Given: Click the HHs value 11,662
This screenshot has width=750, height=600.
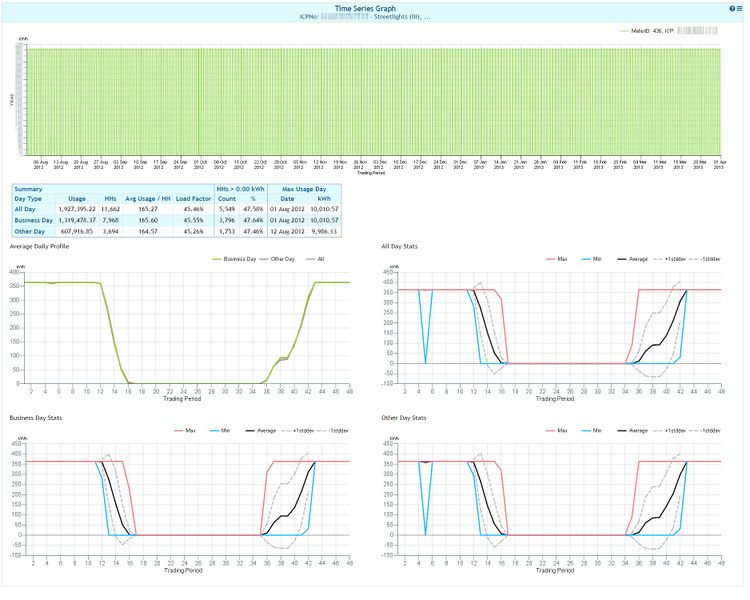Looking at the screenshot, I should point(110,209).
